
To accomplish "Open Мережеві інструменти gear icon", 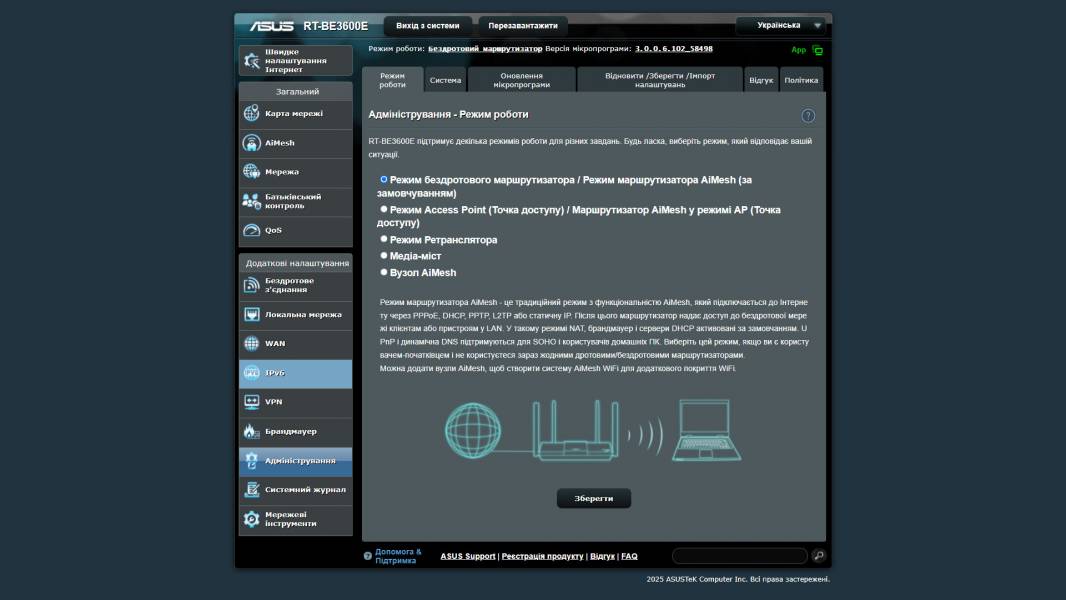I will [x=252, y=518].
